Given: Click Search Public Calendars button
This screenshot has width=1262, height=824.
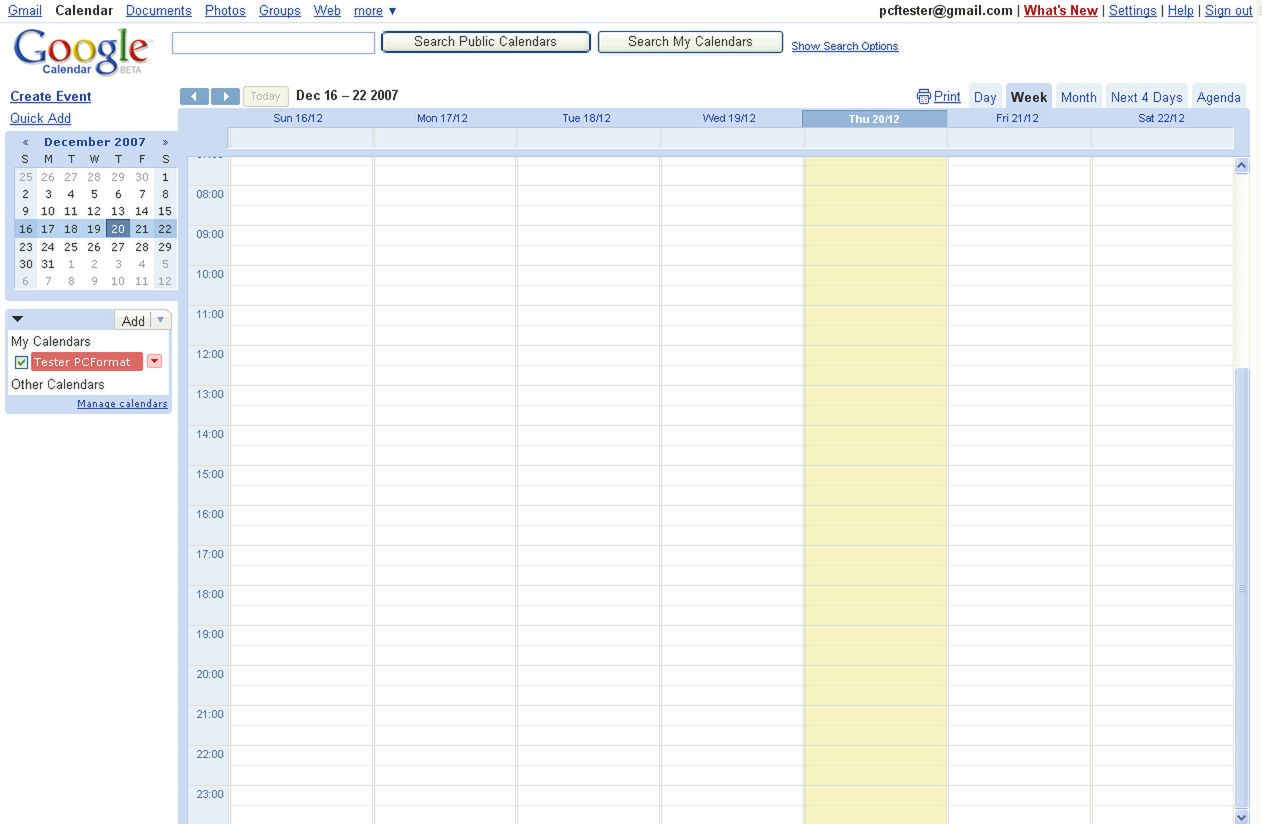Looking at the screenshot, I should tap(486, 42).
